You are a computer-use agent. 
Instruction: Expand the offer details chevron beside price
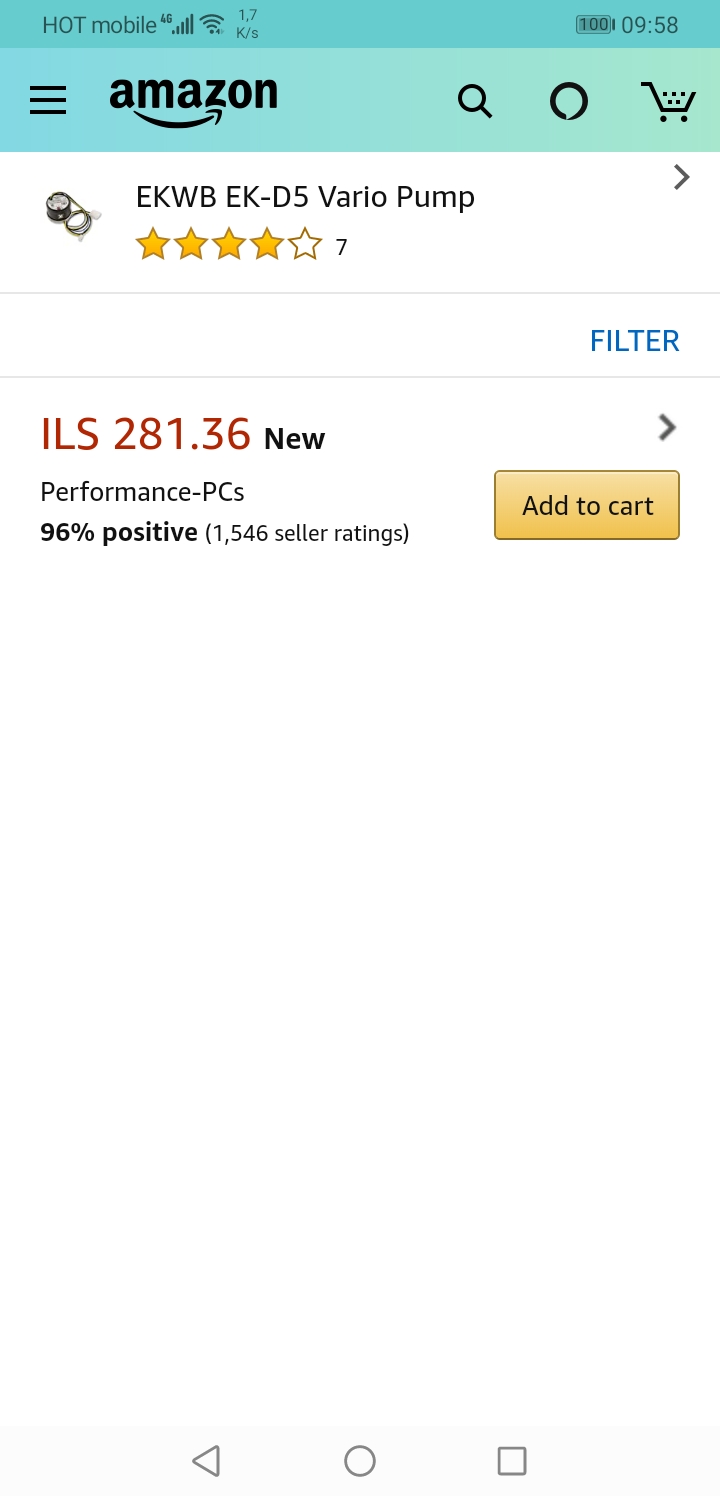click(667, 428)
